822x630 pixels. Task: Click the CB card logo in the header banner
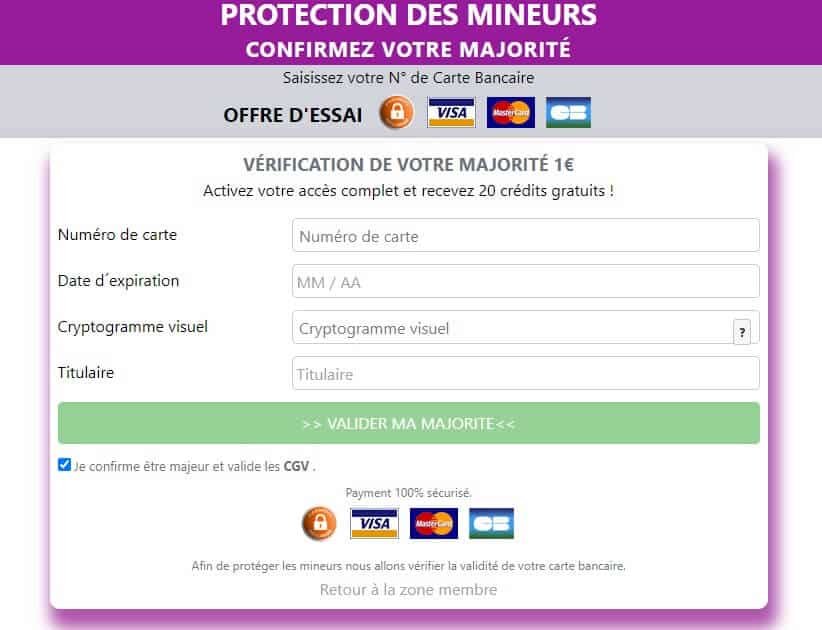pyautogui.click(x=568, y=113)
